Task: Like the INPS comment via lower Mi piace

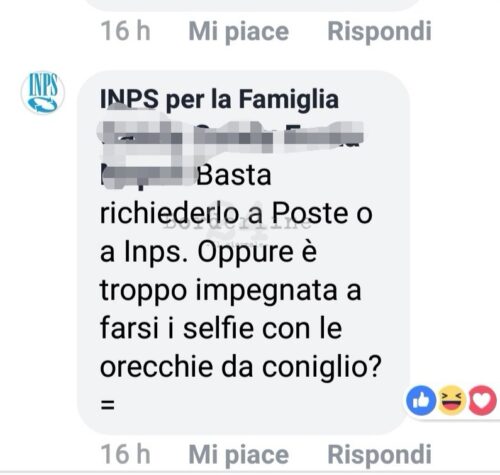Action: (x=239, y=454)
